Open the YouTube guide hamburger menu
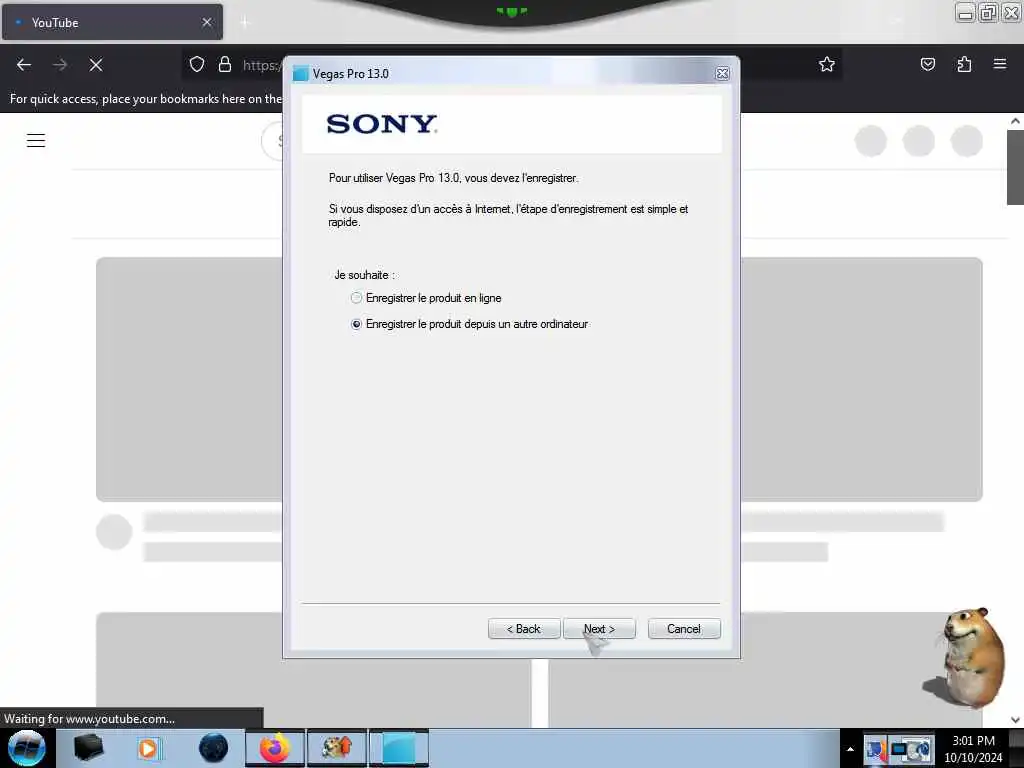Image resolution: width=1024 pixels, height=768 pixels. pyautogui.click(x=36, y=140)
